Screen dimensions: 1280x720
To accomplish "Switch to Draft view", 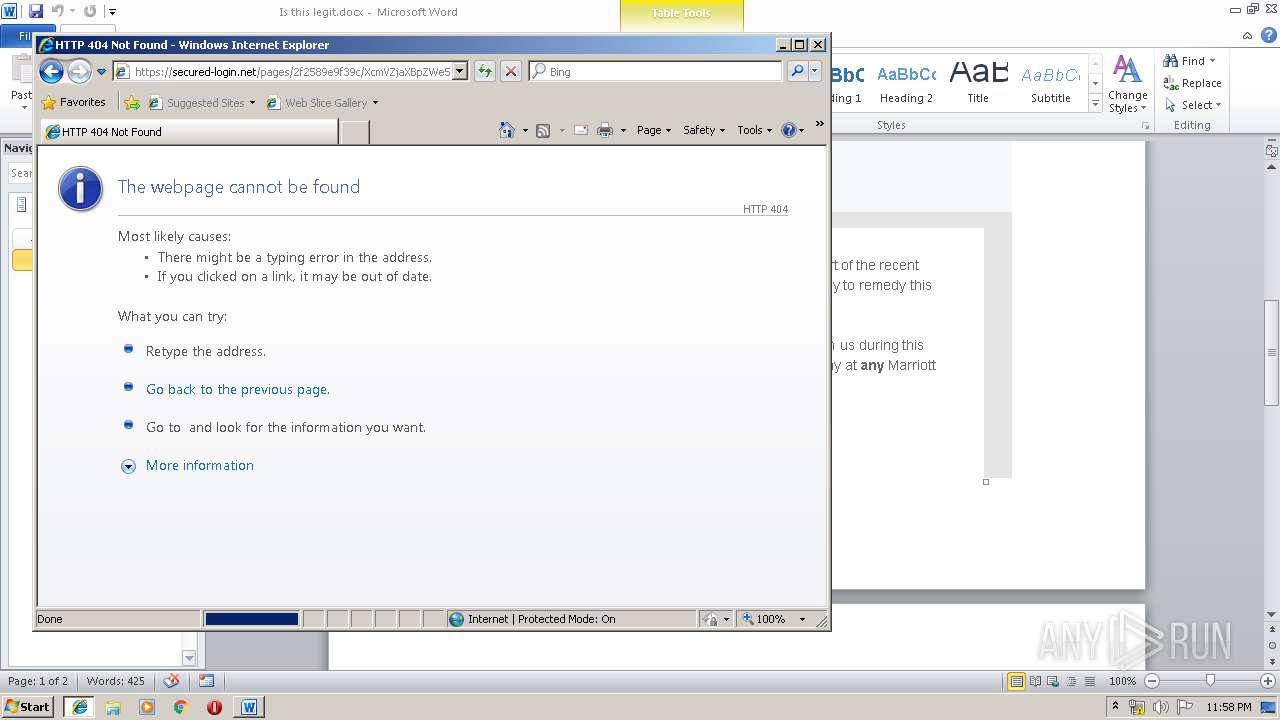I will pyautogui.click(x=1088, y=681).
